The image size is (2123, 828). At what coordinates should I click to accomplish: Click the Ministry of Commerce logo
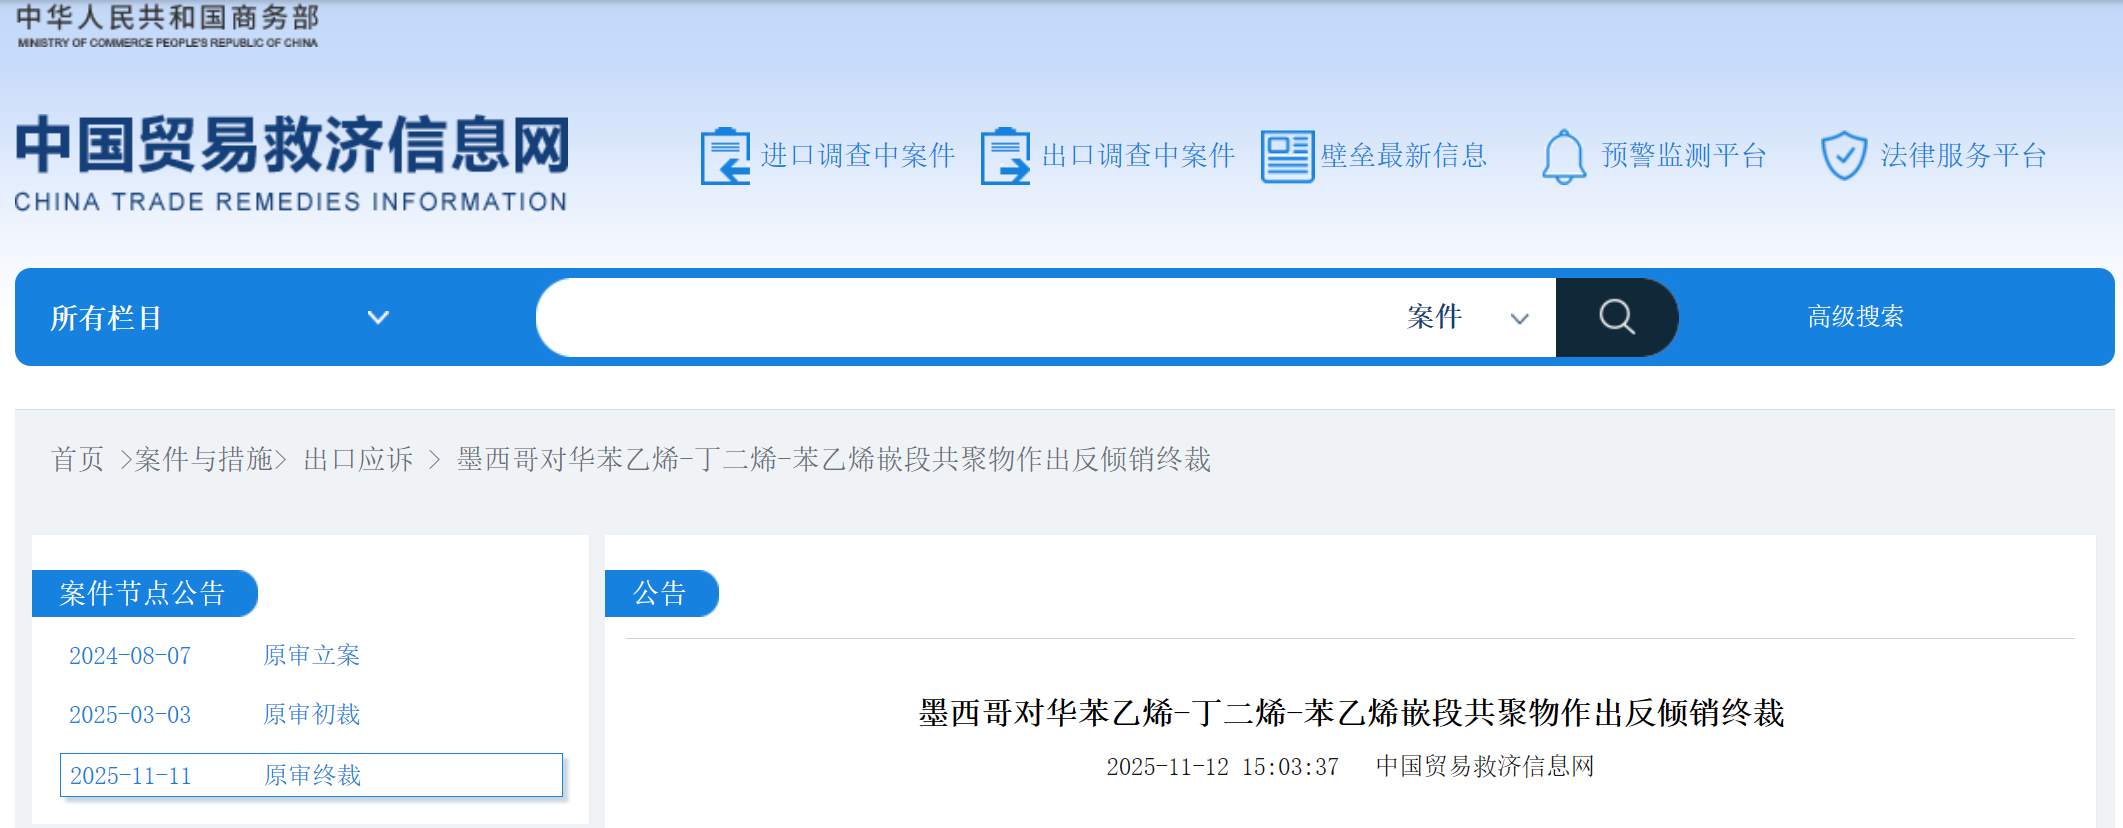pyautogui.click(x=167, y=26)
